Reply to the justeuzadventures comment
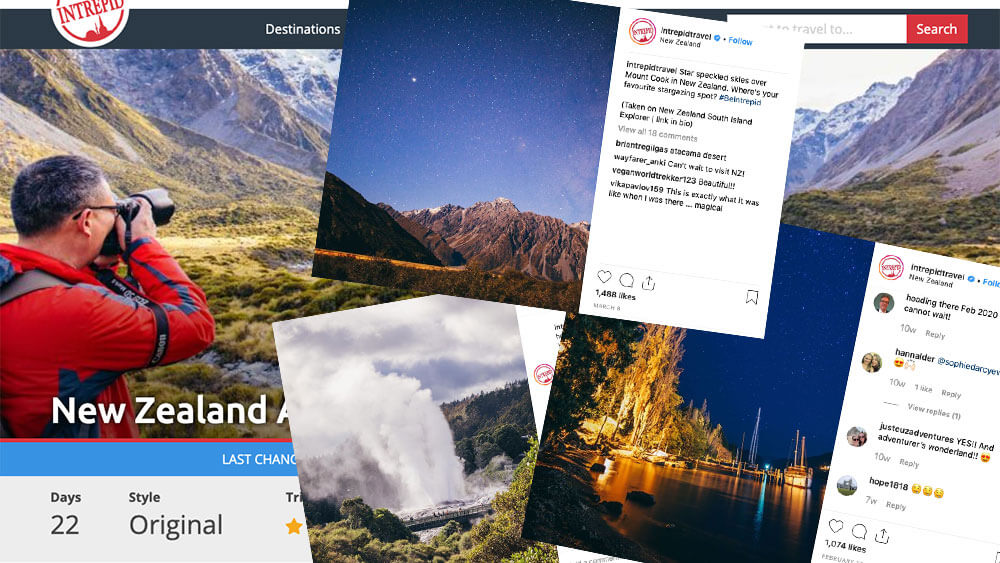The image size is (1000, 563). click(909, 463)
